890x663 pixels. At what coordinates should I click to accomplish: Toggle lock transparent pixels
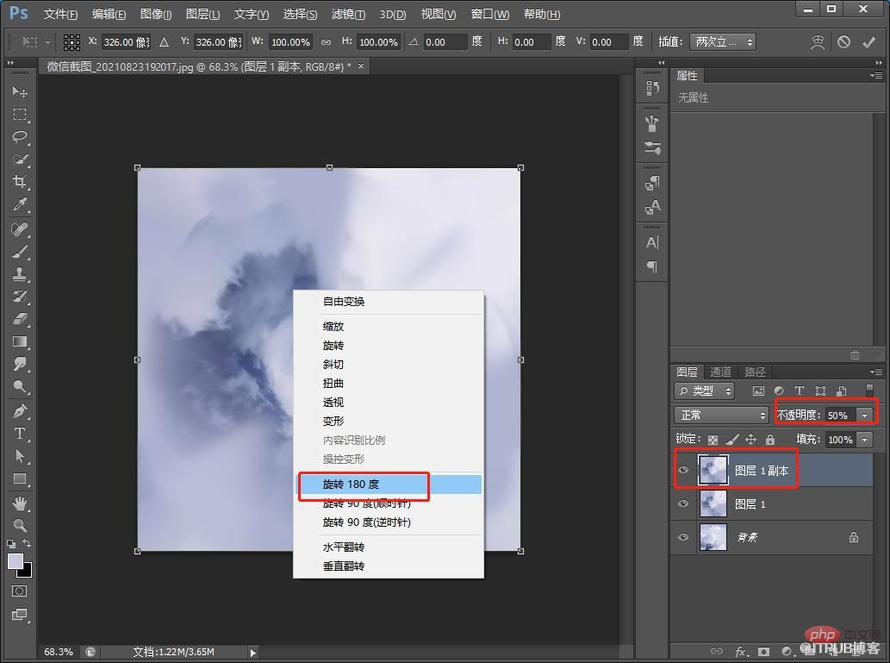click(x=713, y=439)
